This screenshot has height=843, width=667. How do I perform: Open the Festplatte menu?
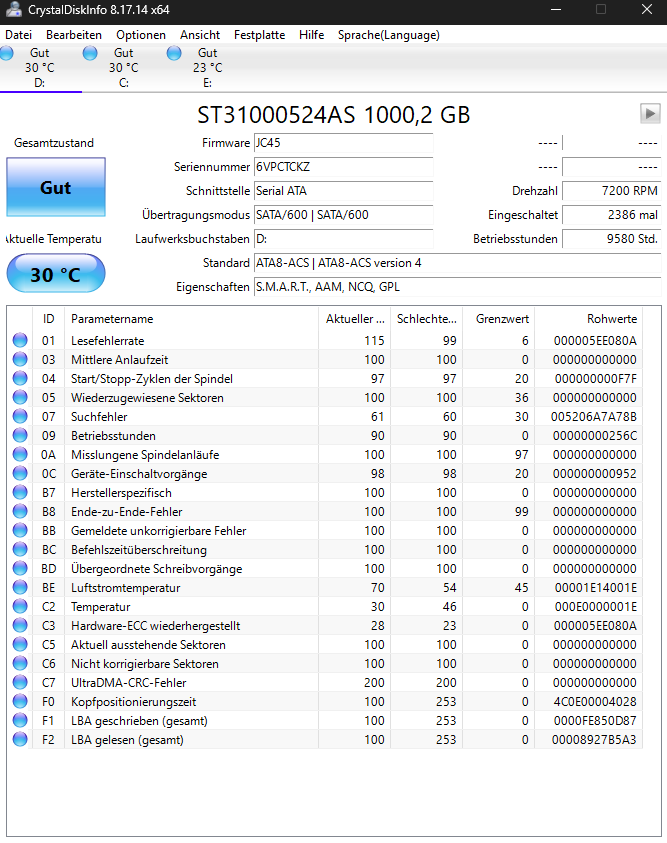[260, 35]
